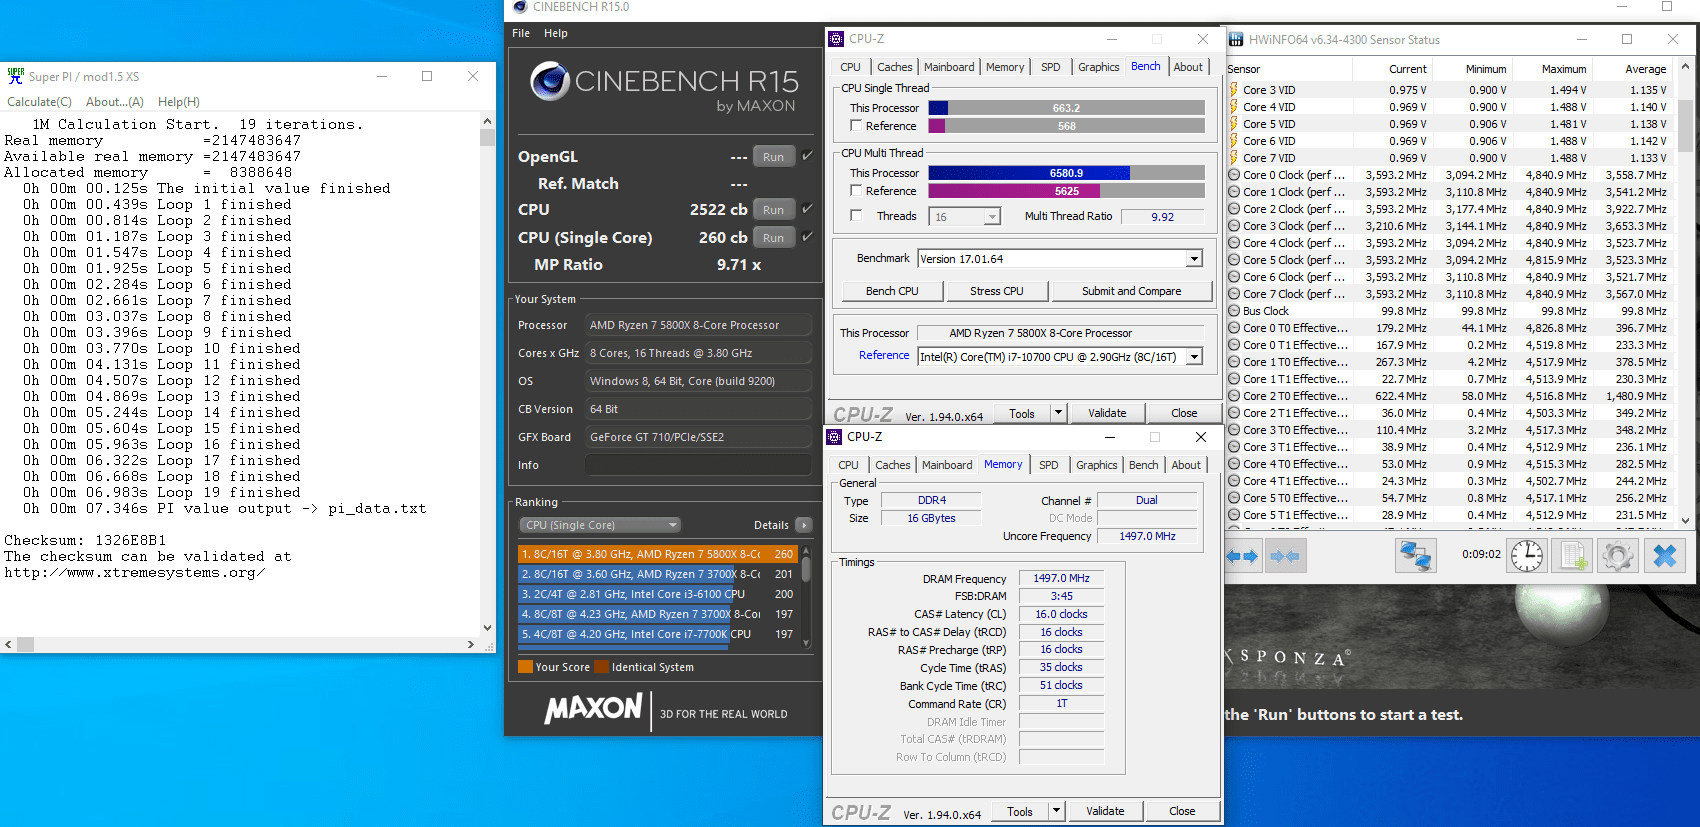Click Cinebench ranking Details arrow button
This screenshot has width=1700, height=827.
pyautogui.click(x=804, y=525)
